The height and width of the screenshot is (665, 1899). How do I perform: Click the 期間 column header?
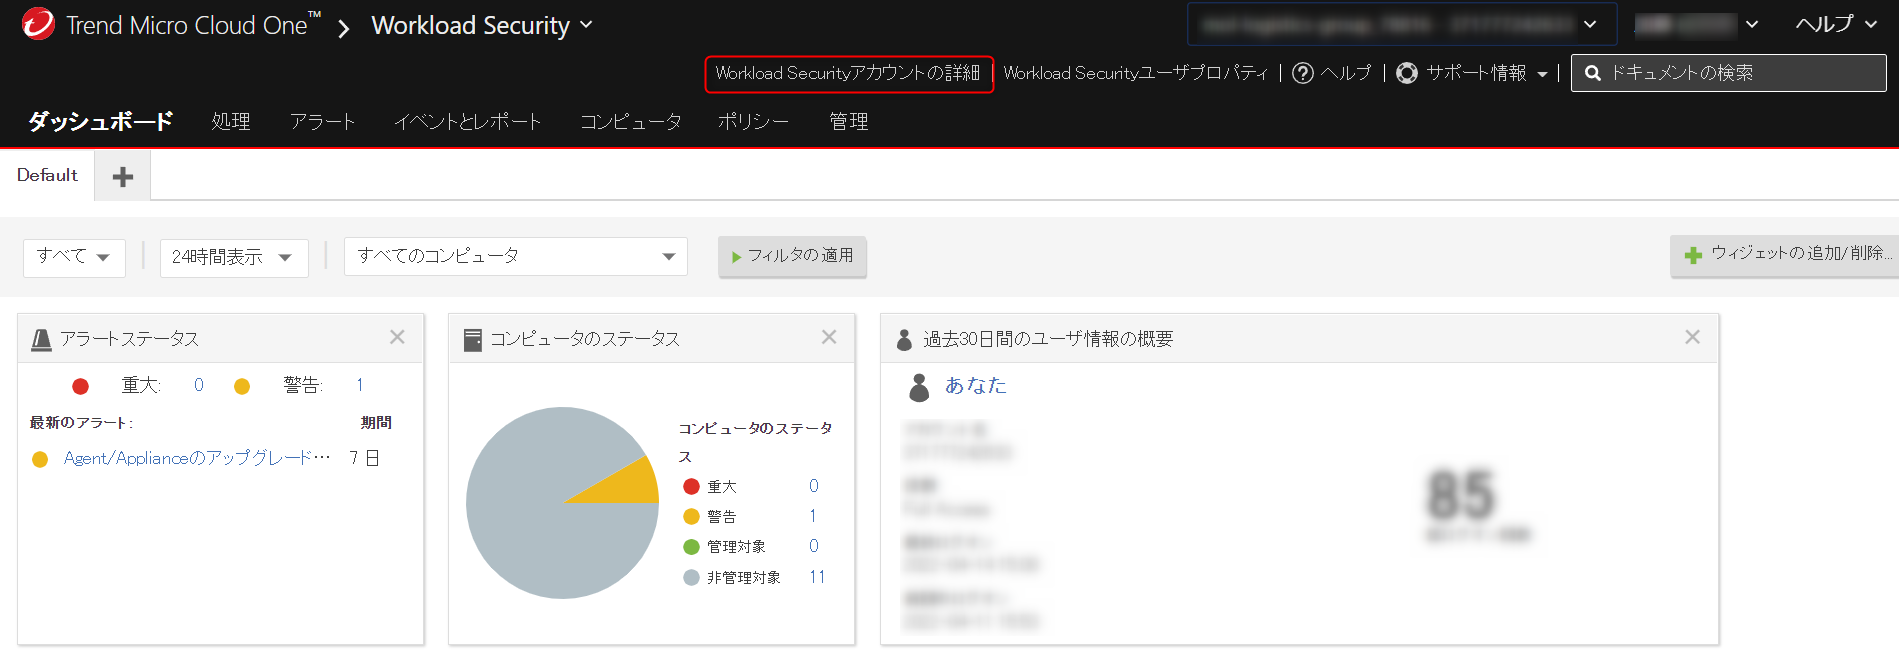point(376,423)
